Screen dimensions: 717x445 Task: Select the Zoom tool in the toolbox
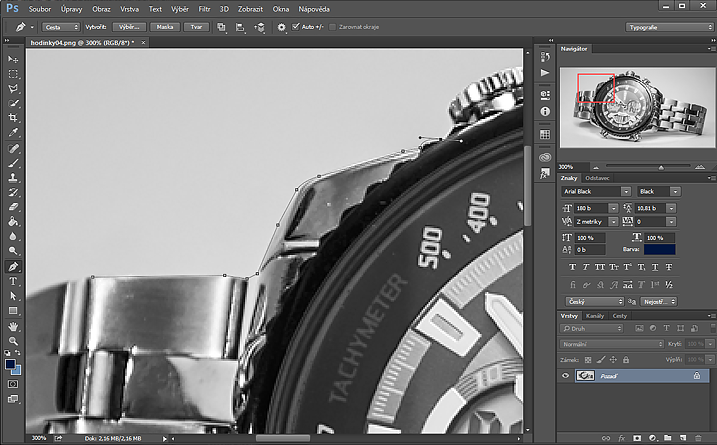[13, 341]
